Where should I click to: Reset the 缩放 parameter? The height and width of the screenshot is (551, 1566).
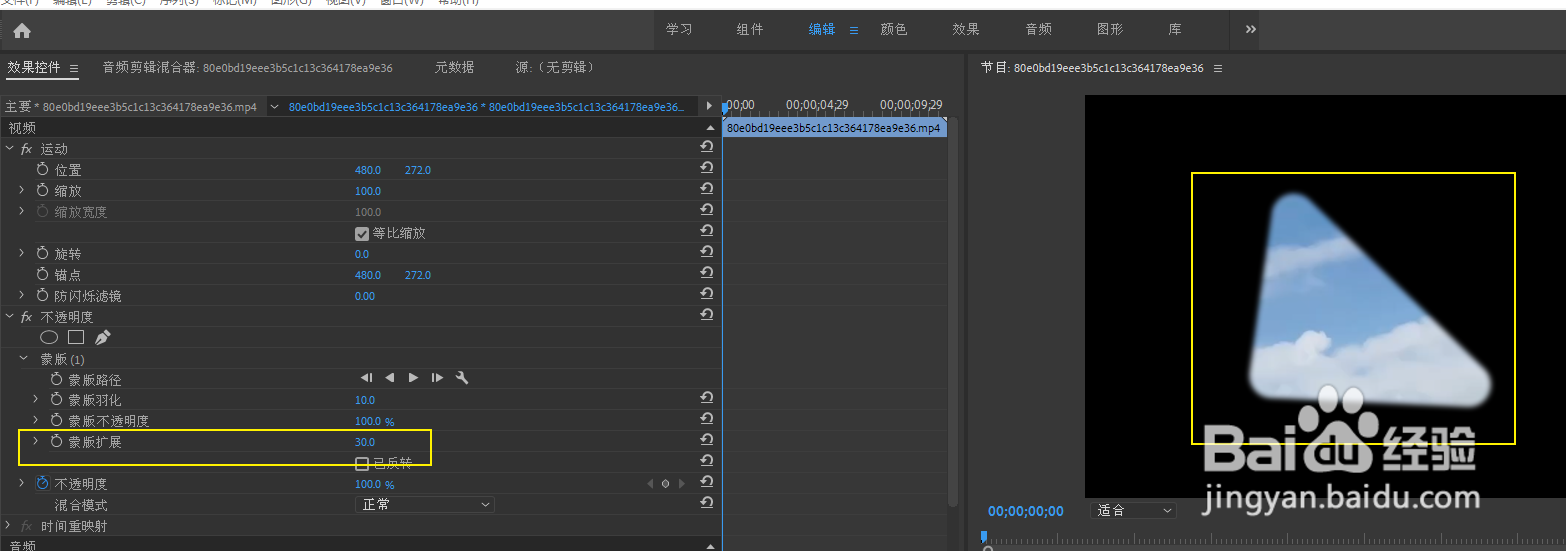(707, 189)
